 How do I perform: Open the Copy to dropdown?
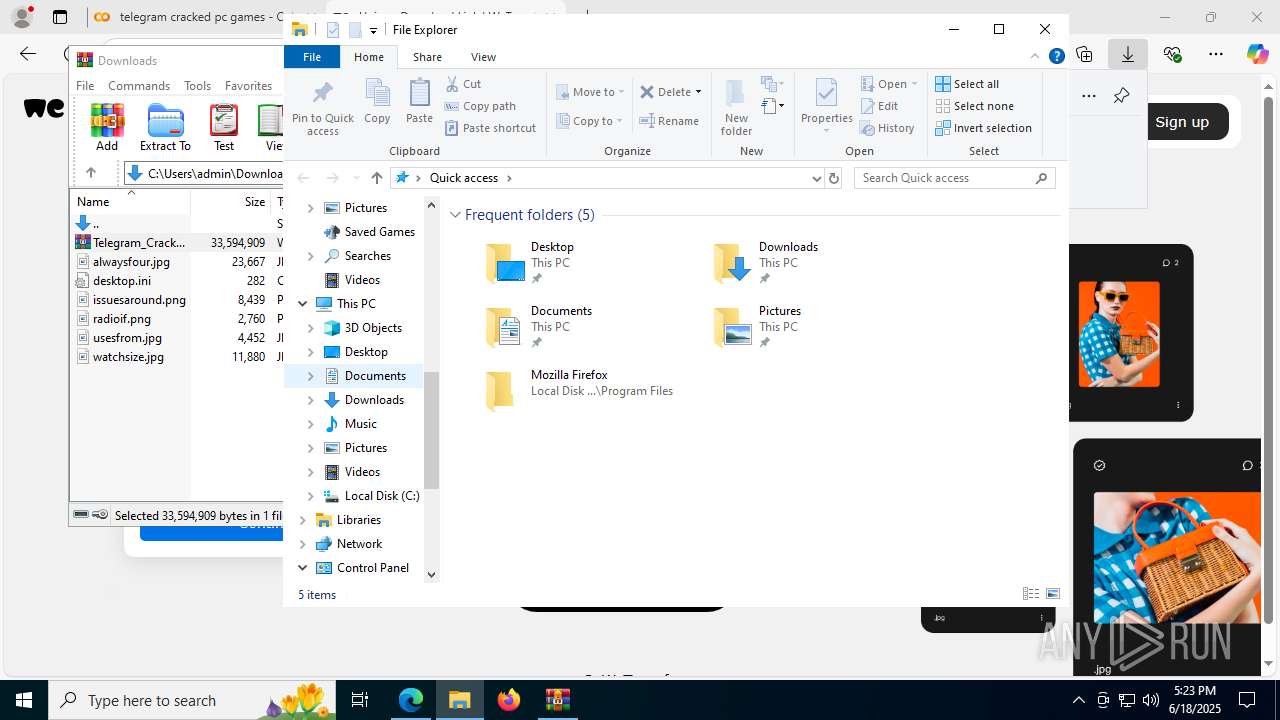coord(589,121)
